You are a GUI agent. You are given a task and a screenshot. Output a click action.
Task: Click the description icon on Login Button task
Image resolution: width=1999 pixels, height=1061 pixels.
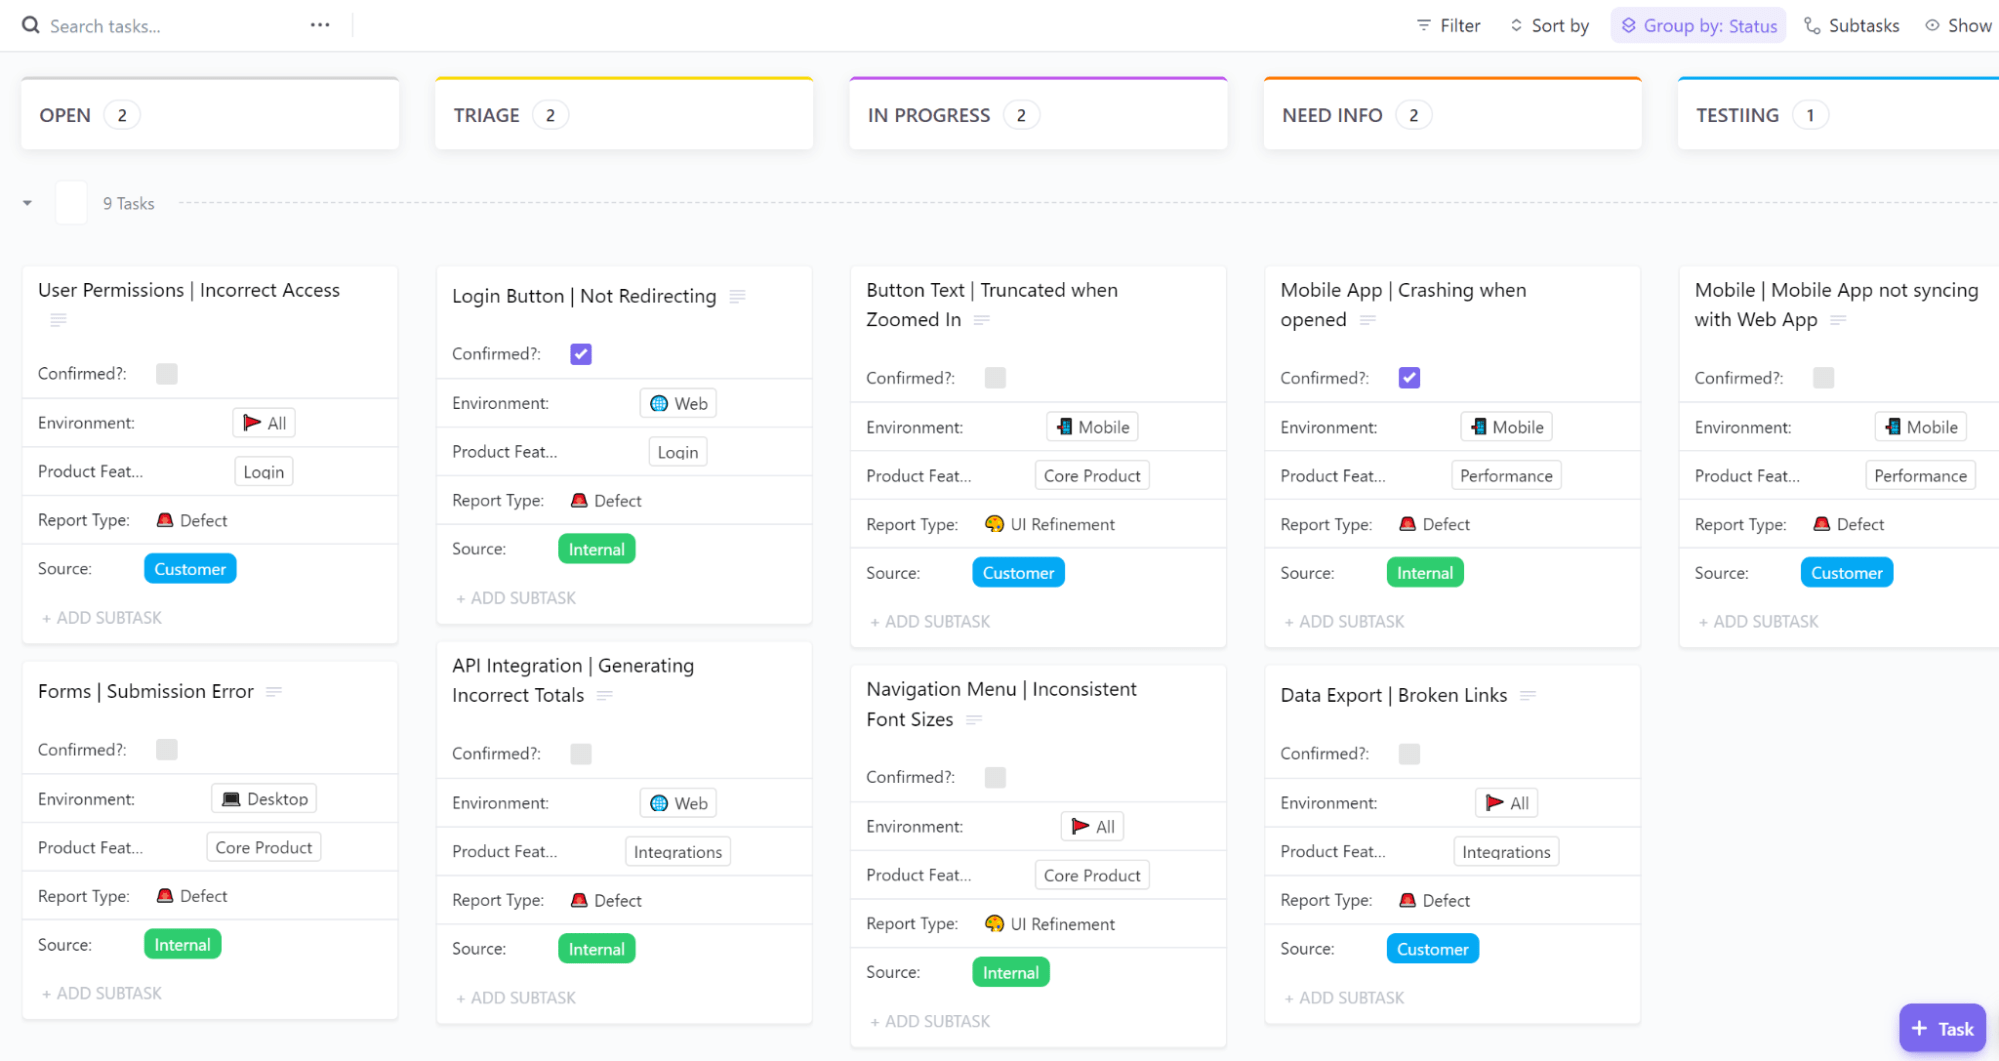[738, 296]
